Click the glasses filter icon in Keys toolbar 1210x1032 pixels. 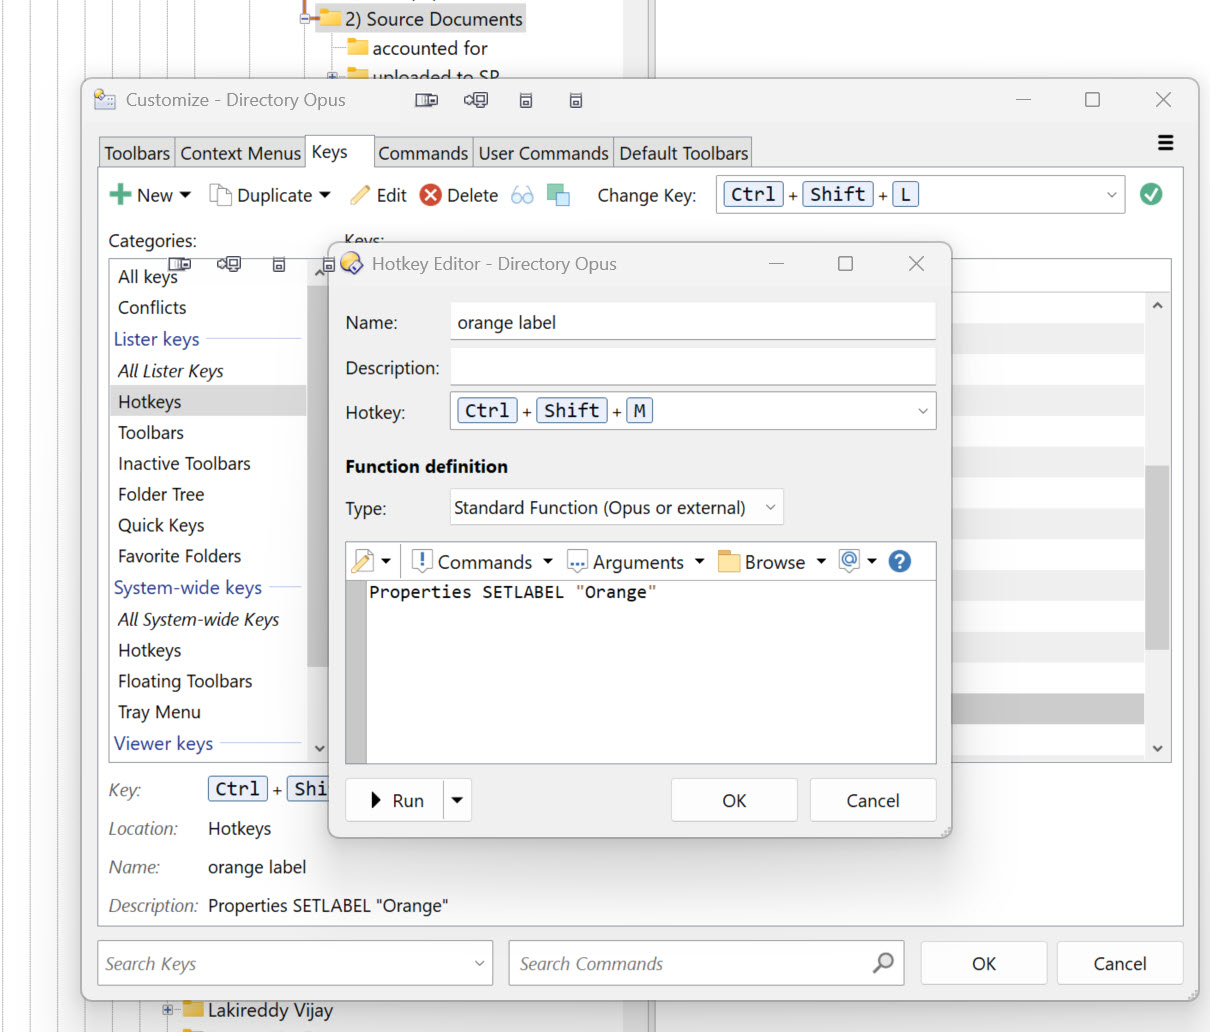click(x=522, y=195)
